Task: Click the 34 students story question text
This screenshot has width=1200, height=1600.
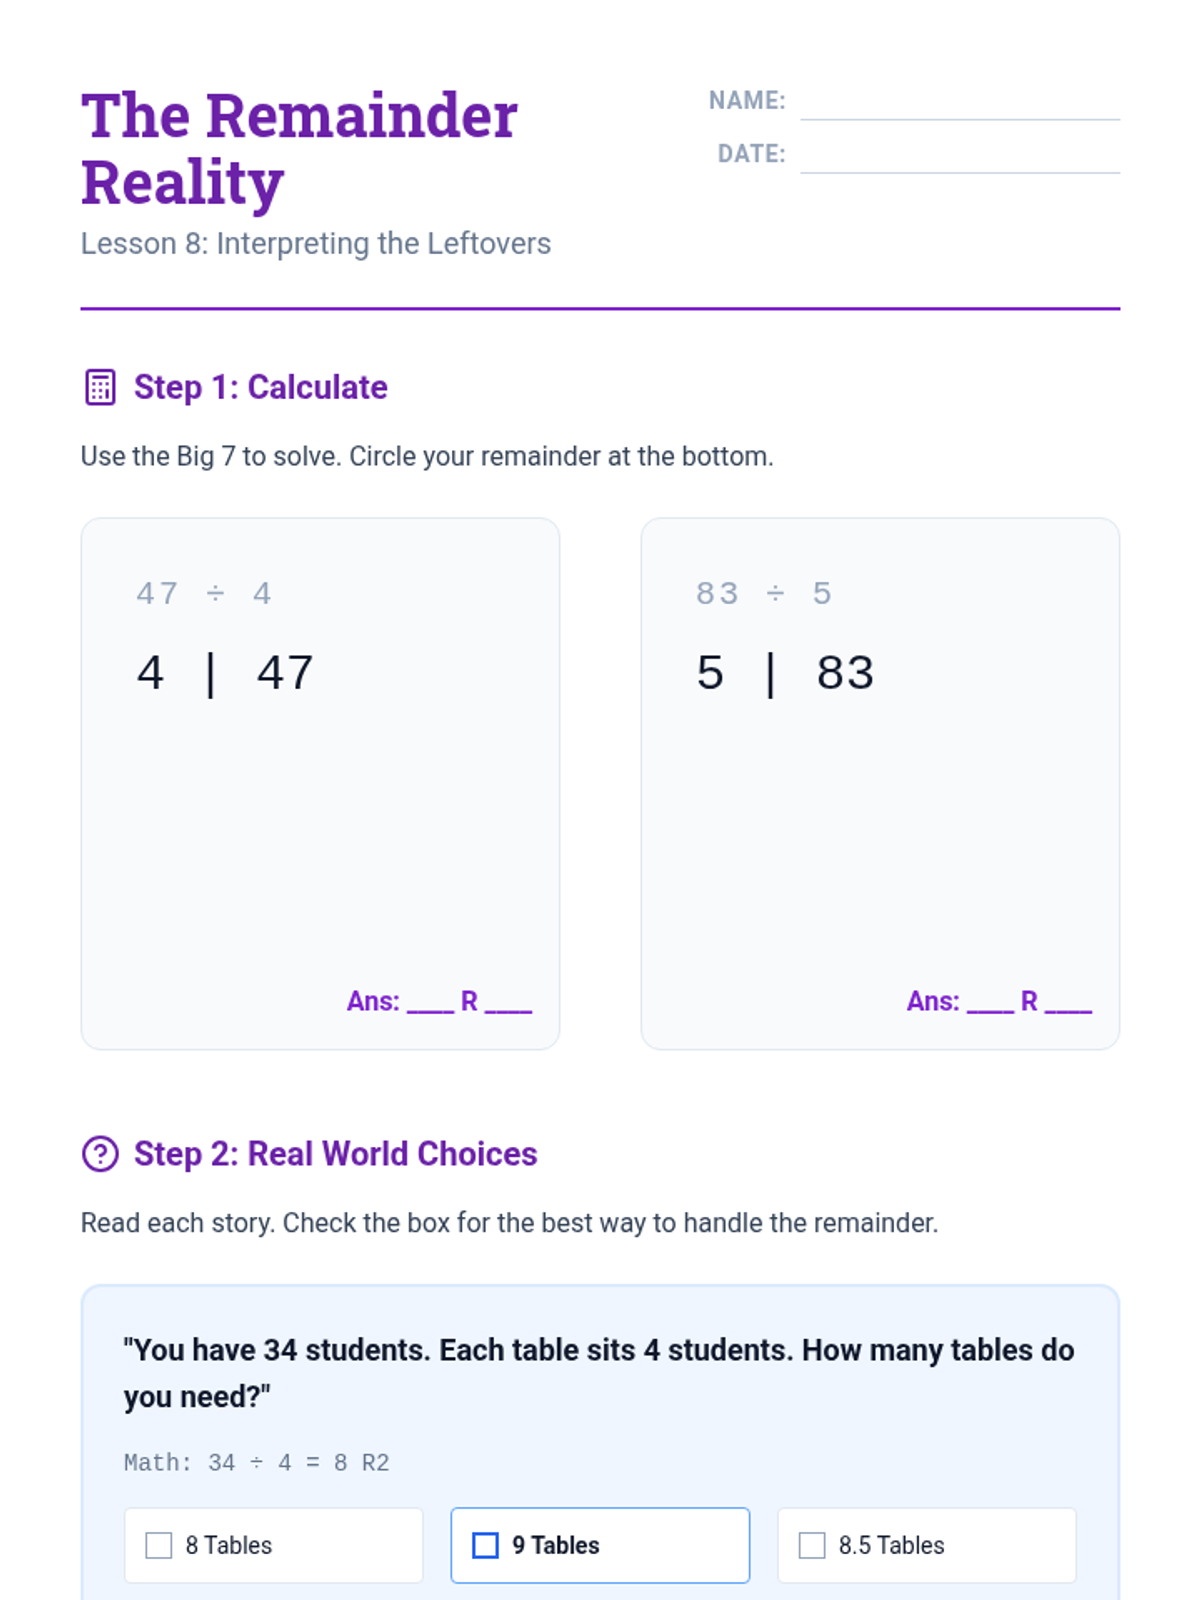Action: click(598, 1373)
